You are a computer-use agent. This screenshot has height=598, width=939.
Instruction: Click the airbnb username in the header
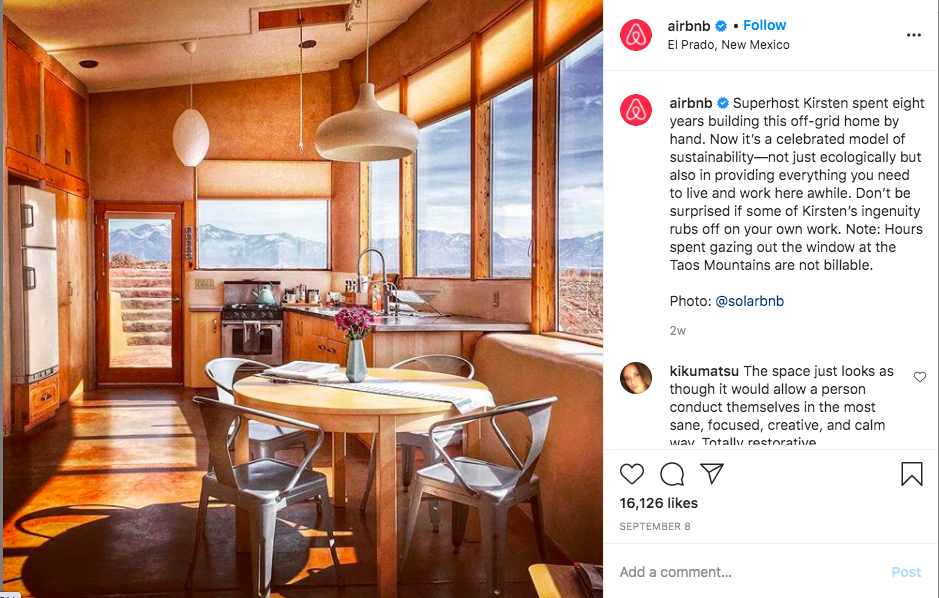pos(689,26)
